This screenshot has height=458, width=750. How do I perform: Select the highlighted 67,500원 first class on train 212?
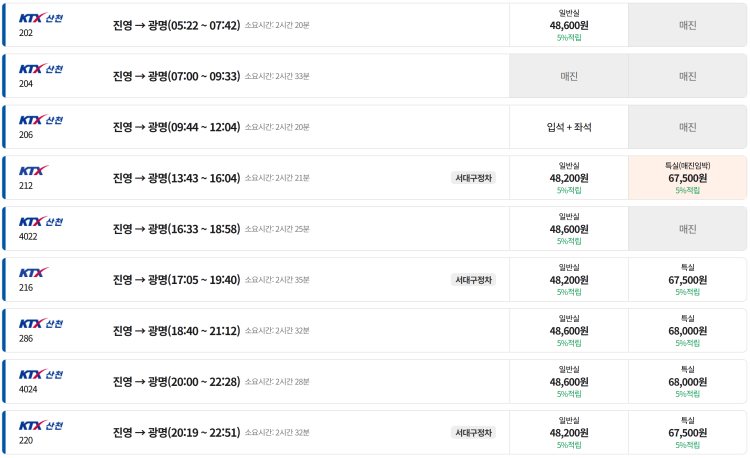tap(688, 178)
